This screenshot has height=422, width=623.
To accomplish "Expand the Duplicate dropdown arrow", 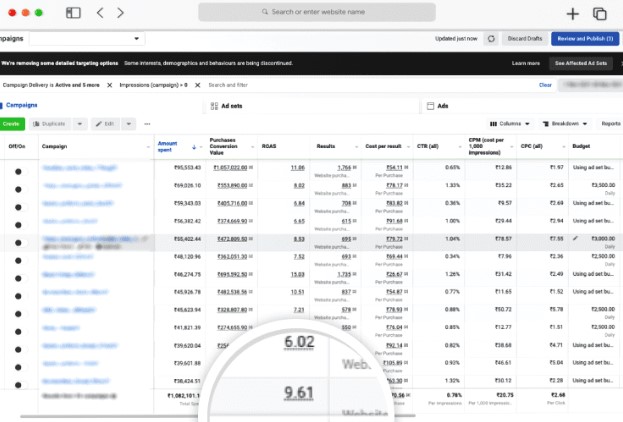I will point(79,123).
